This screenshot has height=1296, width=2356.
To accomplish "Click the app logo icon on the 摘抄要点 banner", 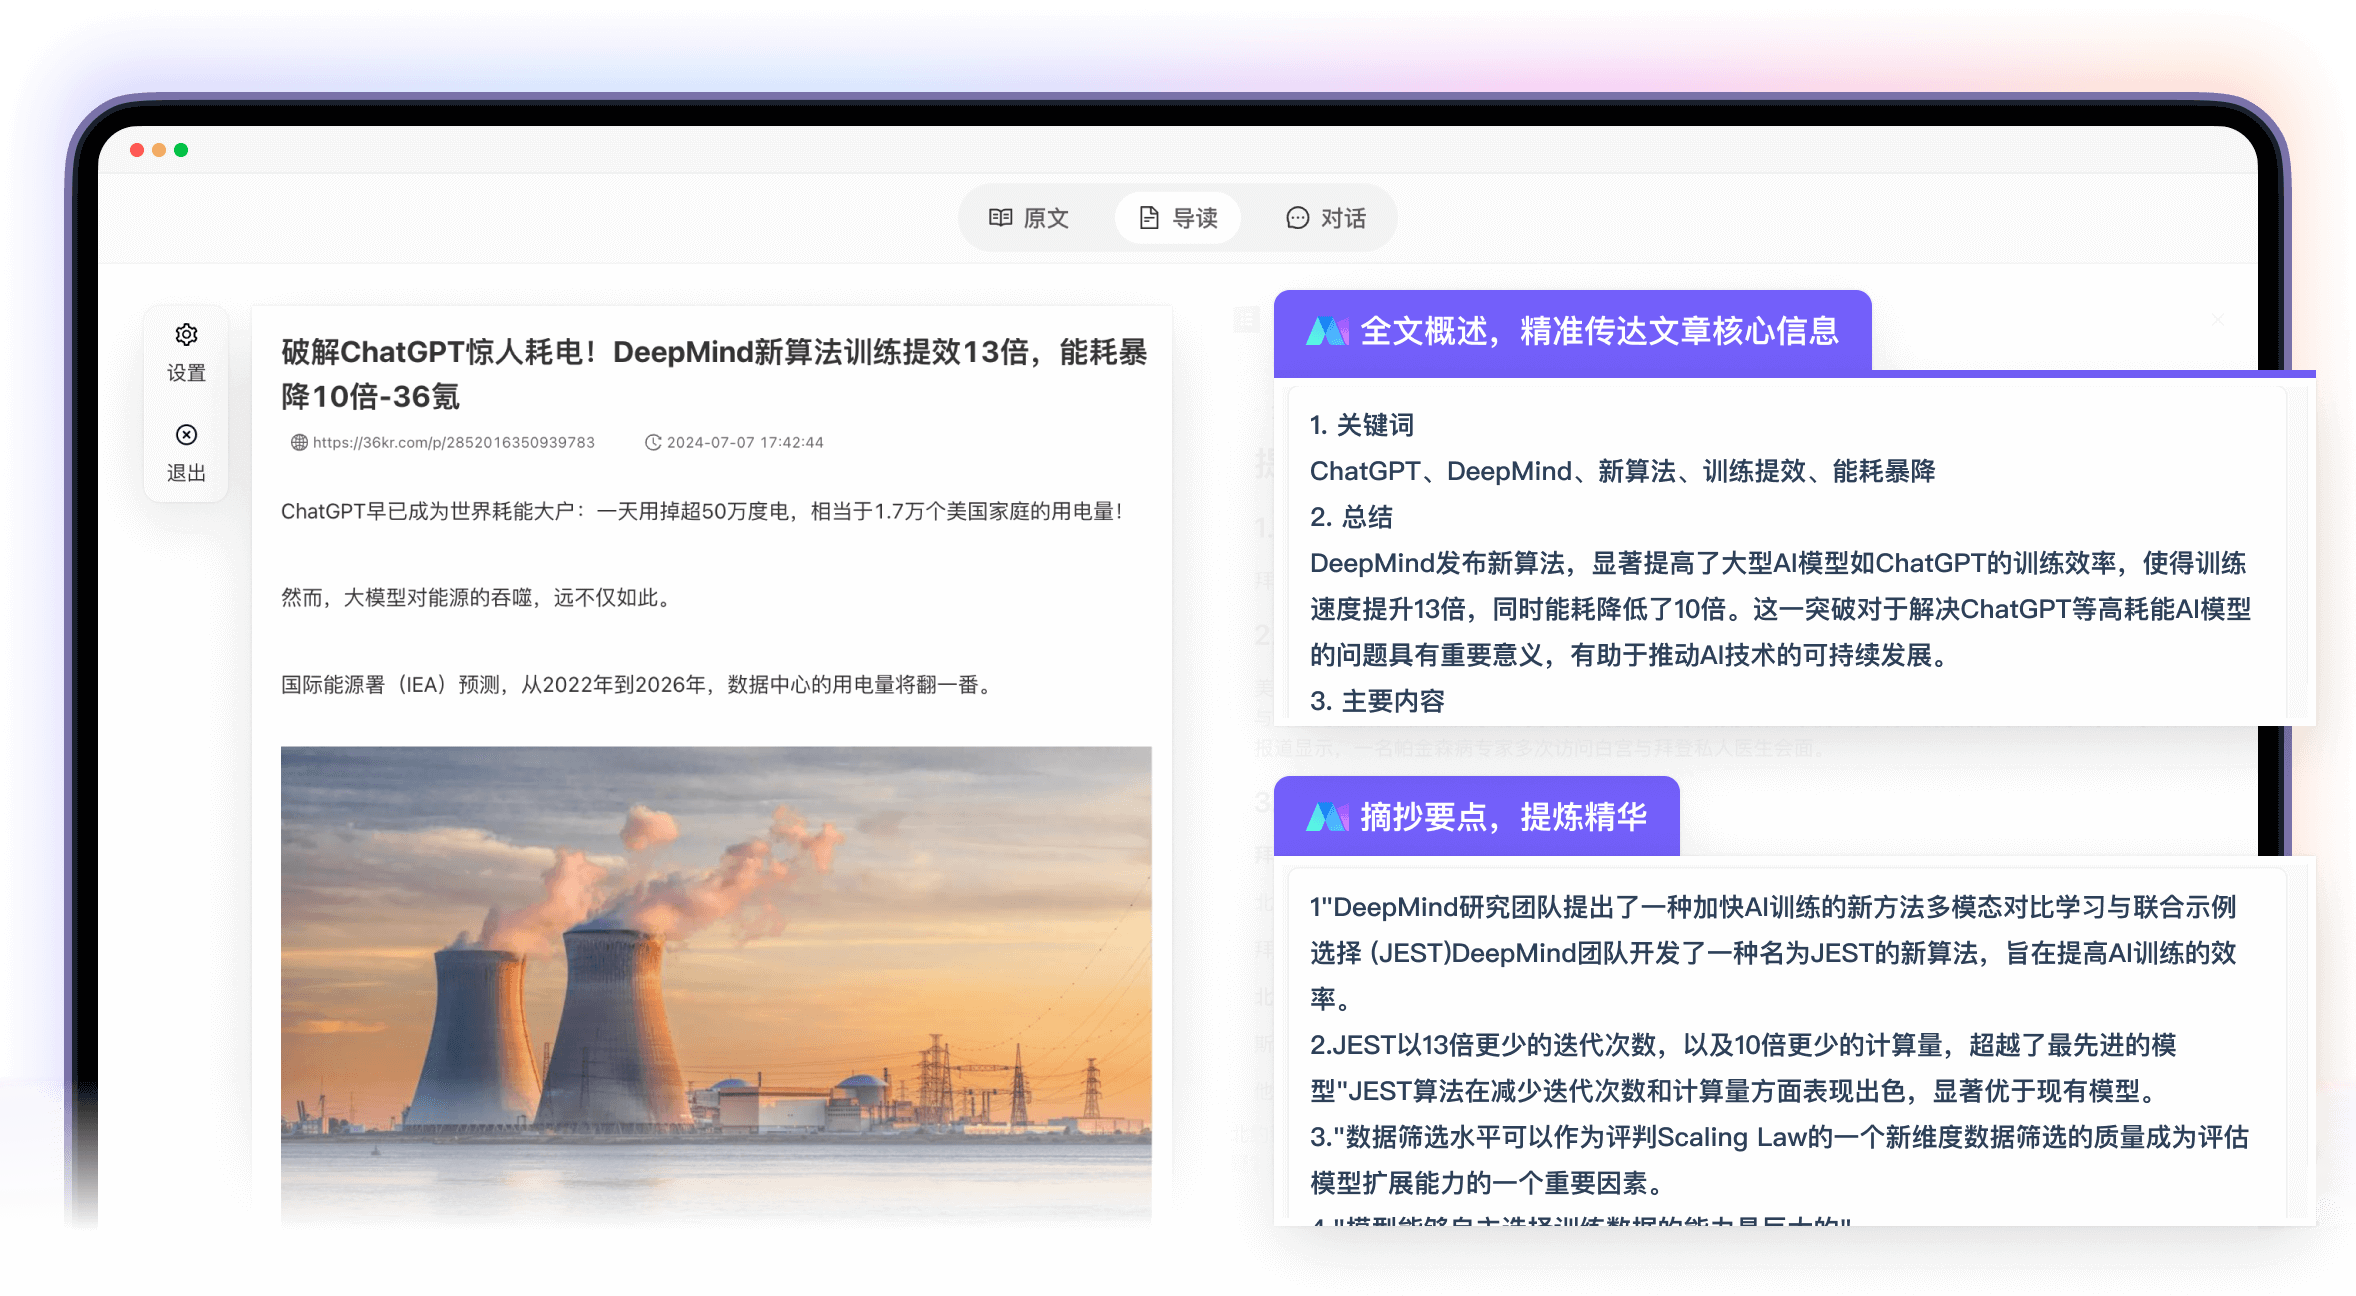I will click(x=1330, y=815).
